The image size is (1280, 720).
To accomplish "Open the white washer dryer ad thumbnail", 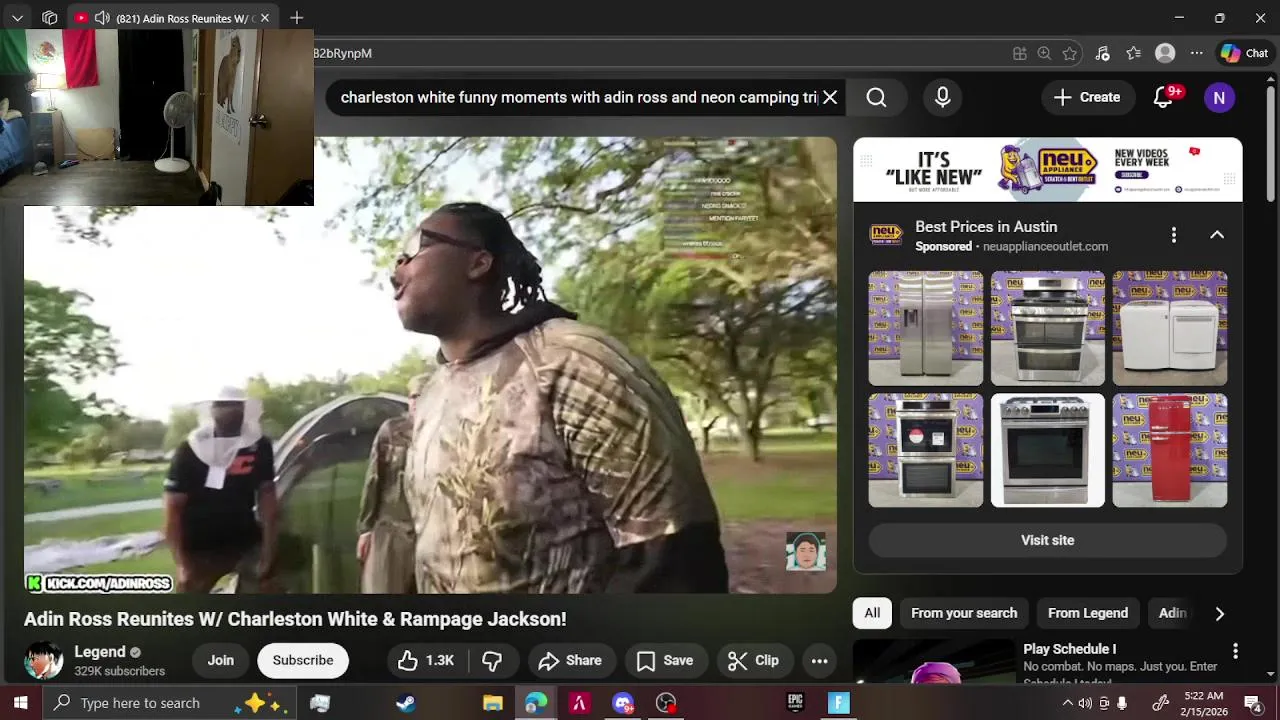I will (x=1170, y=328).
